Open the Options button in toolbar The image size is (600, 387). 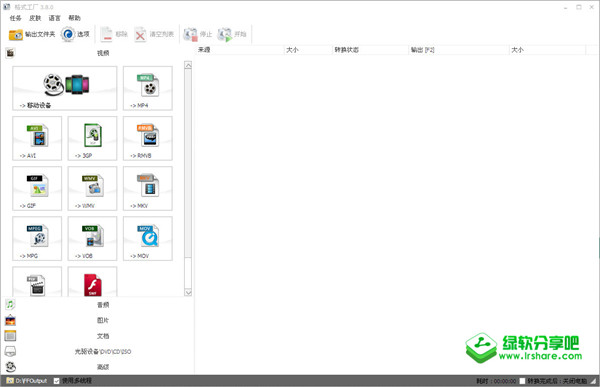pyautogui.click(x=75, y=34)
